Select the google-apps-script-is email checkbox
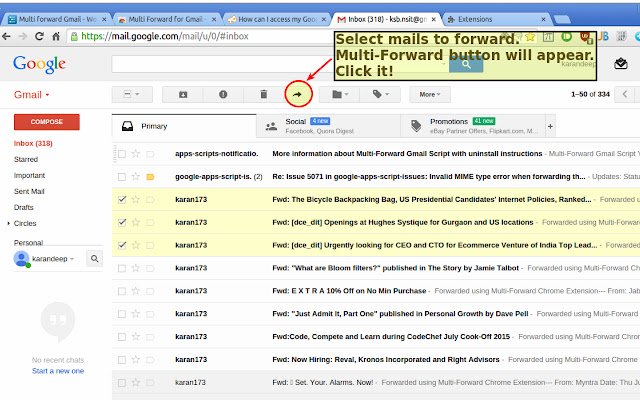This screenshot has width=640, height=400. (x=122, y=177)
